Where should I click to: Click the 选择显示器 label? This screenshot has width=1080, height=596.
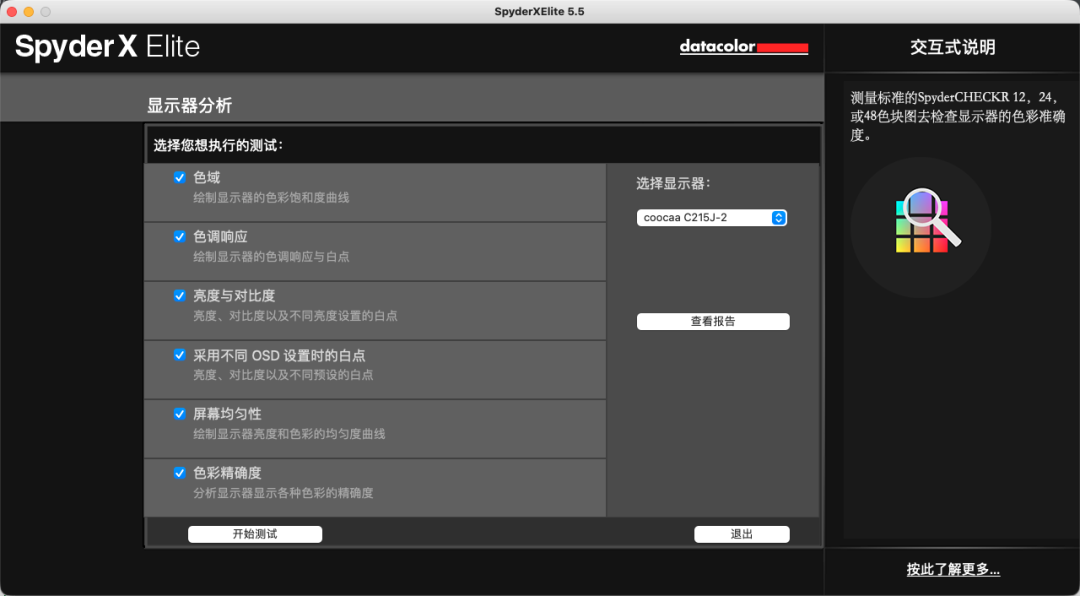673,184
